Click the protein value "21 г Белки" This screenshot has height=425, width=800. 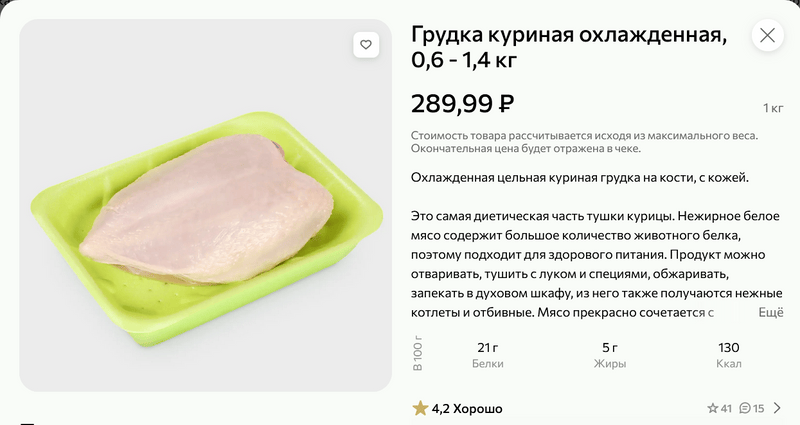pyautogui.click(x=488, y=355)
